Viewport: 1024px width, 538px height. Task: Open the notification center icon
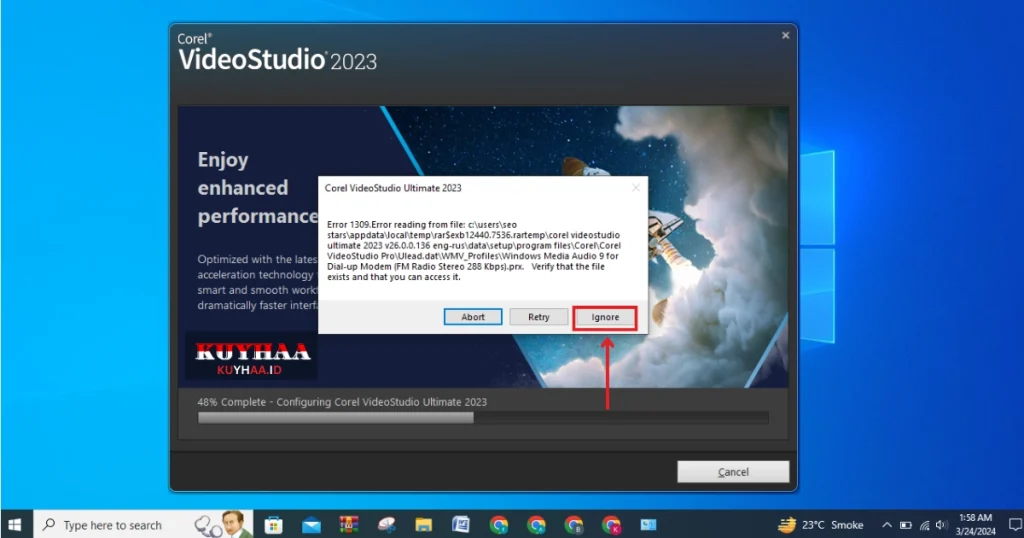coord(1015,525)
